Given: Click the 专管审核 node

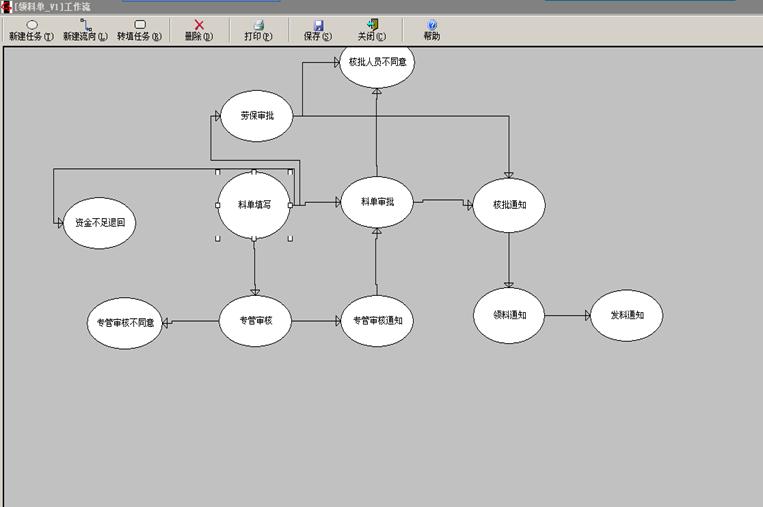Looking at the screenshot, I should point(255,321).
